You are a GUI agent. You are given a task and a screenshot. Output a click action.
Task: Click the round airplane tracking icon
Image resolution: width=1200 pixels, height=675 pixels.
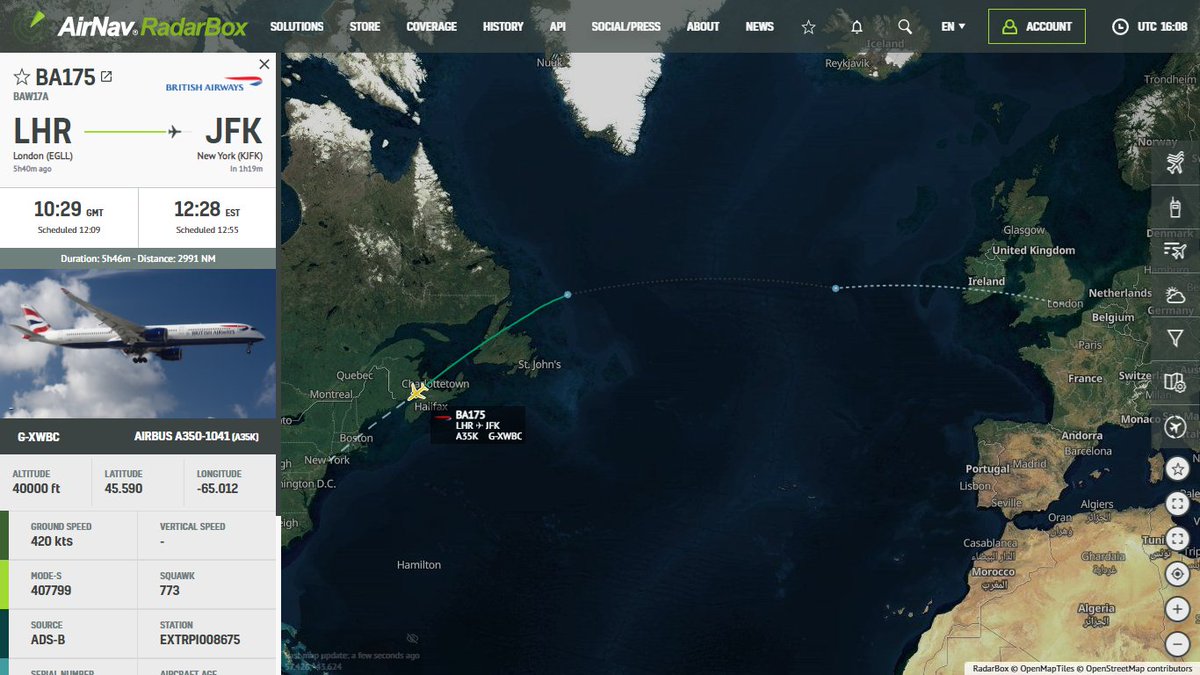pos(1175,427)
